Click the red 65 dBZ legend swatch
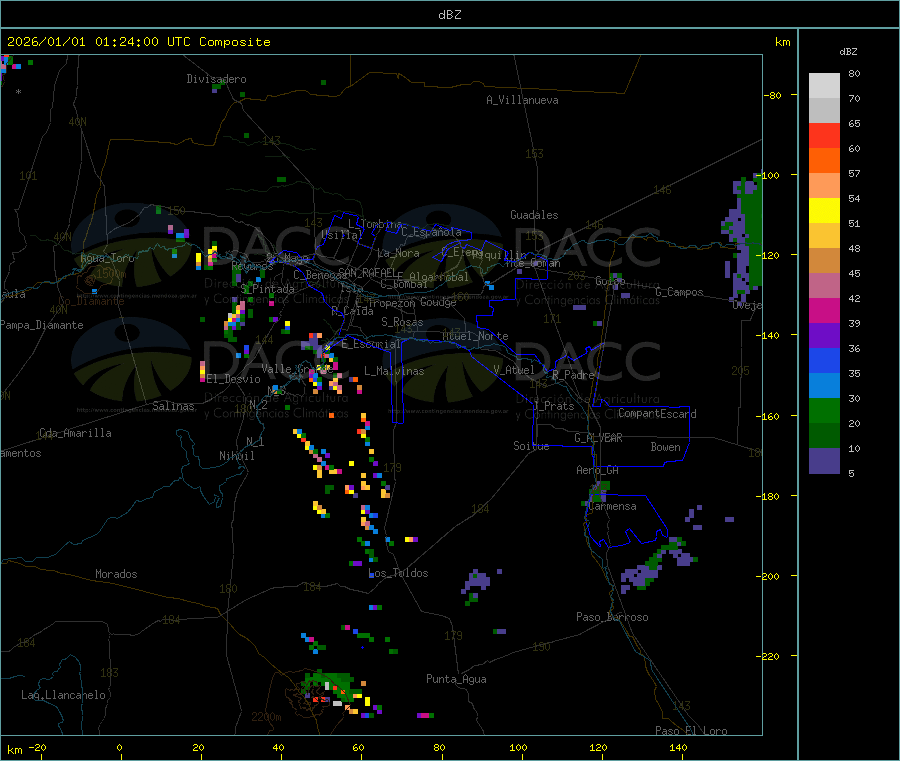This screenshot has width=900, height=761. [824, 135]
